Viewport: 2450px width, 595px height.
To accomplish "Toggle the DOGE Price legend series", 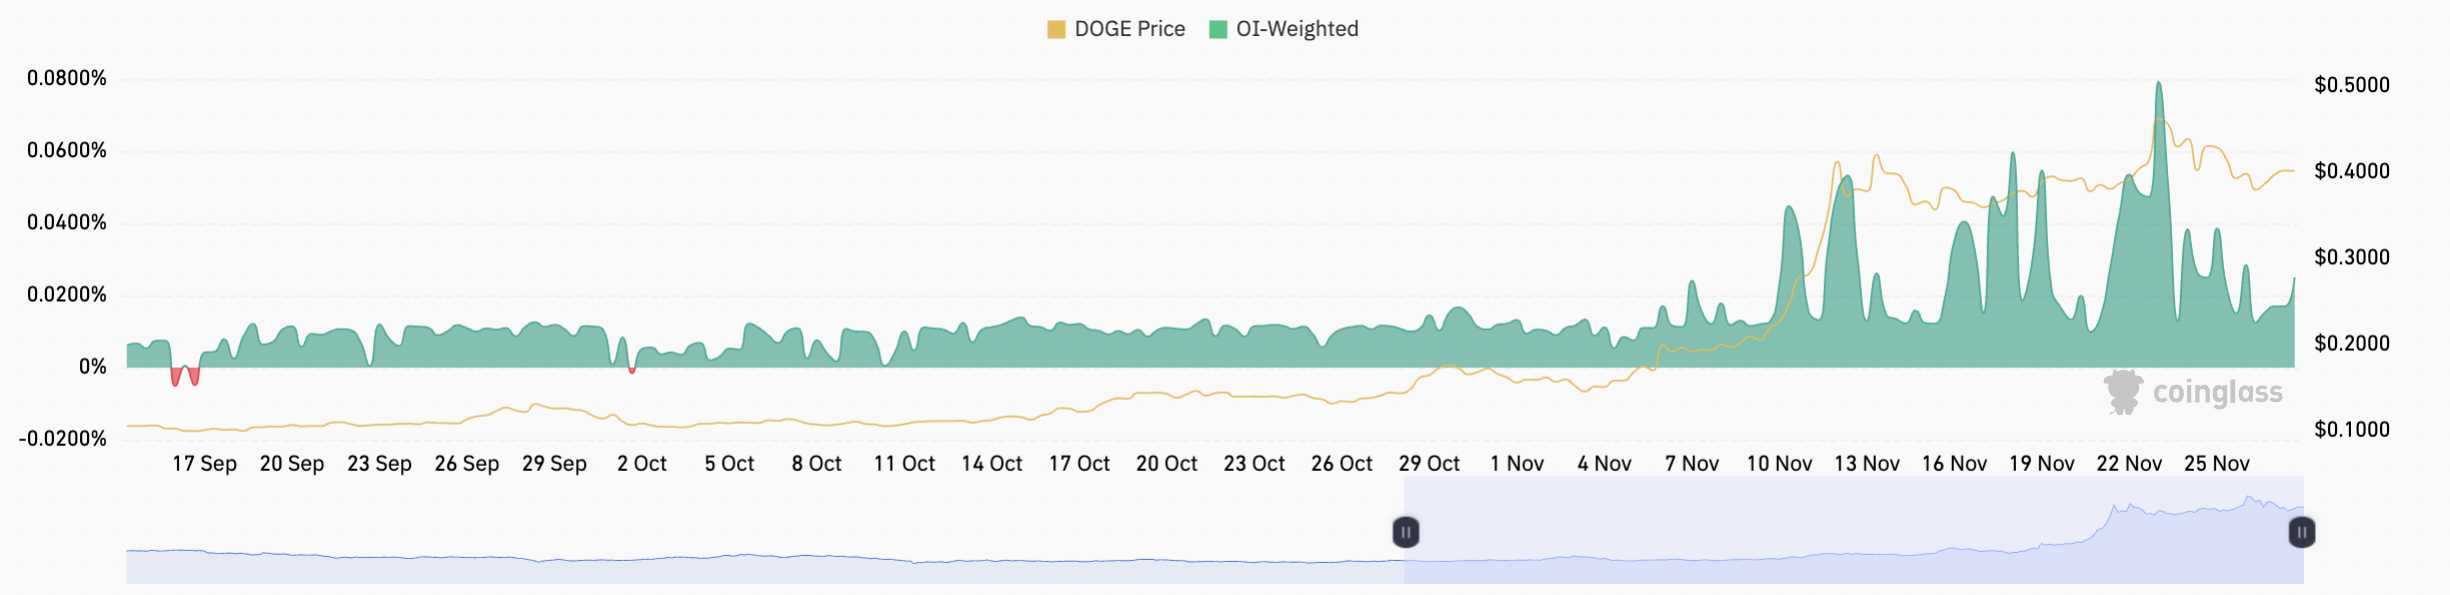I will (x=1115, y=29).
